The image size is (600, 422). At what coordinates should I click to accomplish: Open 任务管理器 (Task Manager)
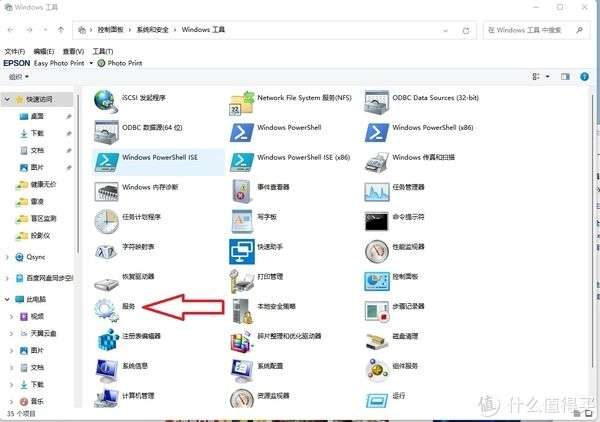point(395,191)
